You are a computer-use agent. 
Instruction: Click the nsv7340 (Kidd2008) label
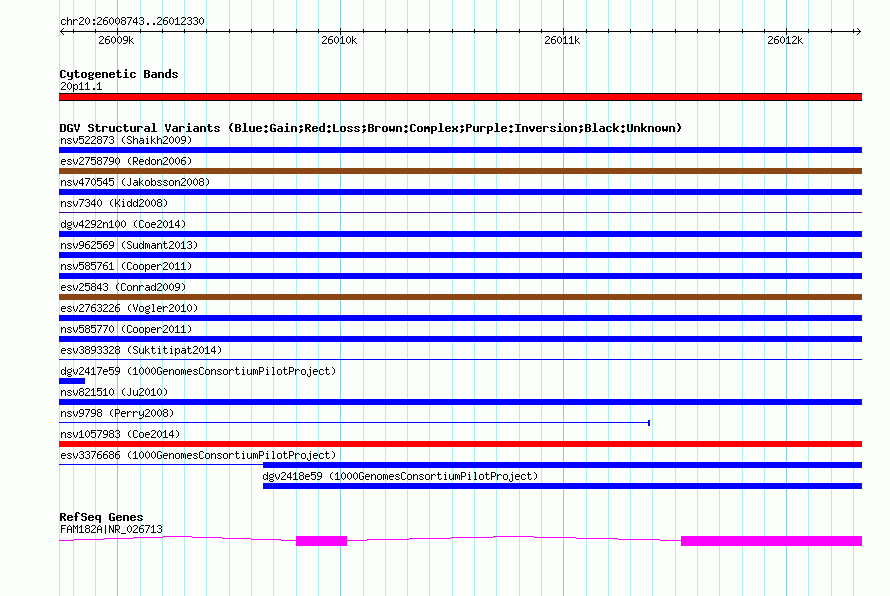[114, 203]
